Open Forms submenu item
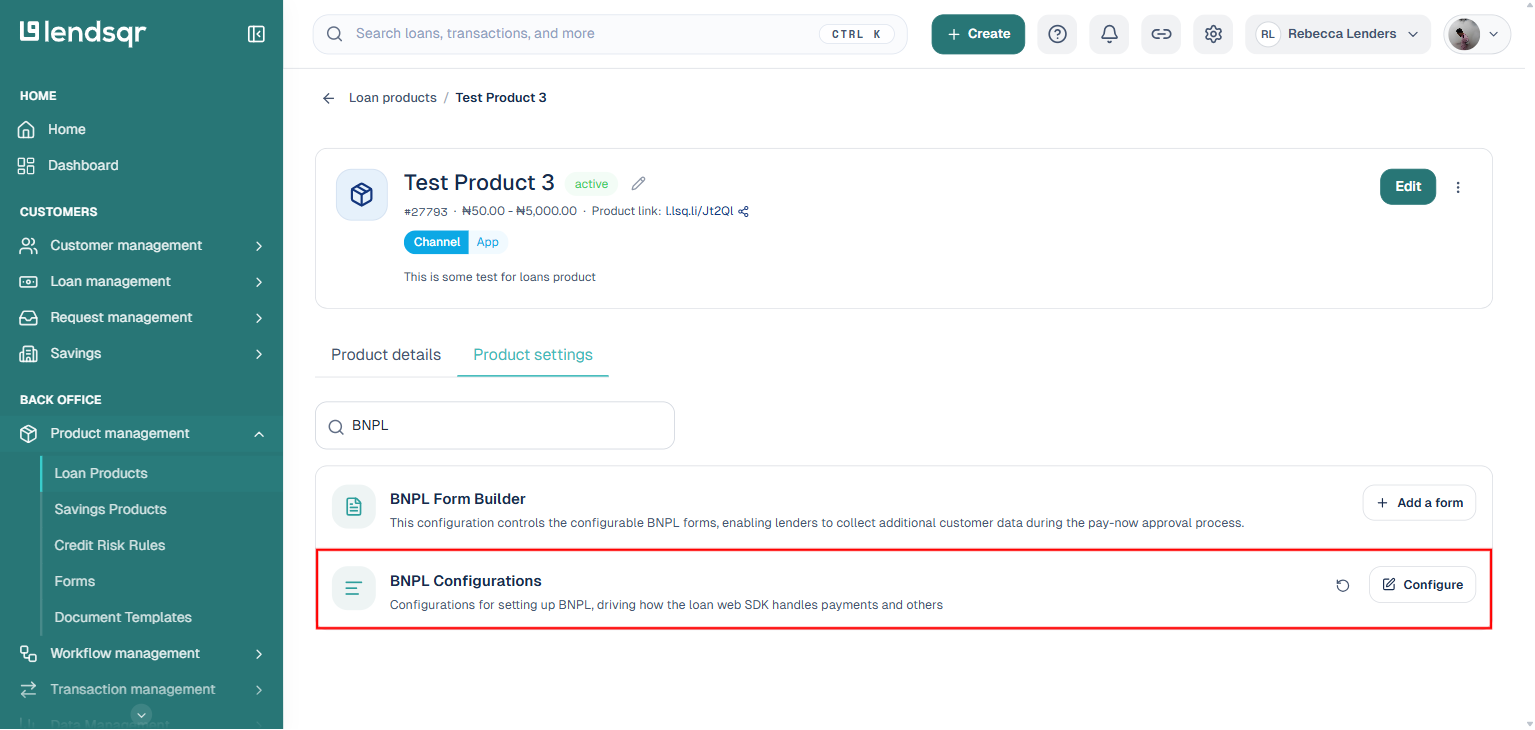The image size is (1535, 730). click(75, 581)
